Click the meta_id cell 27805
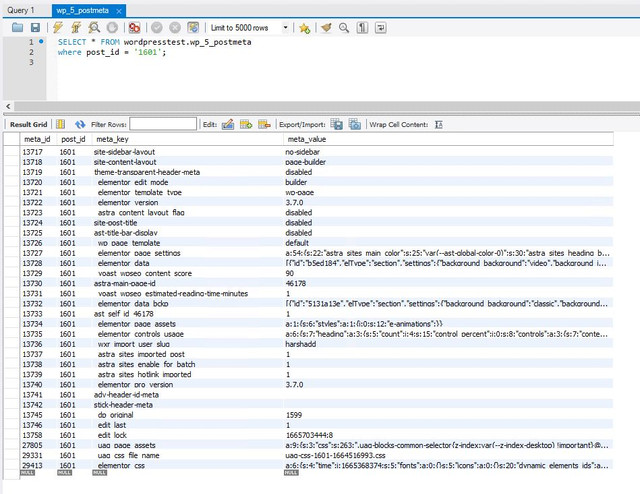The height and width of the screenshot is (494, 640). pos(38,445)
